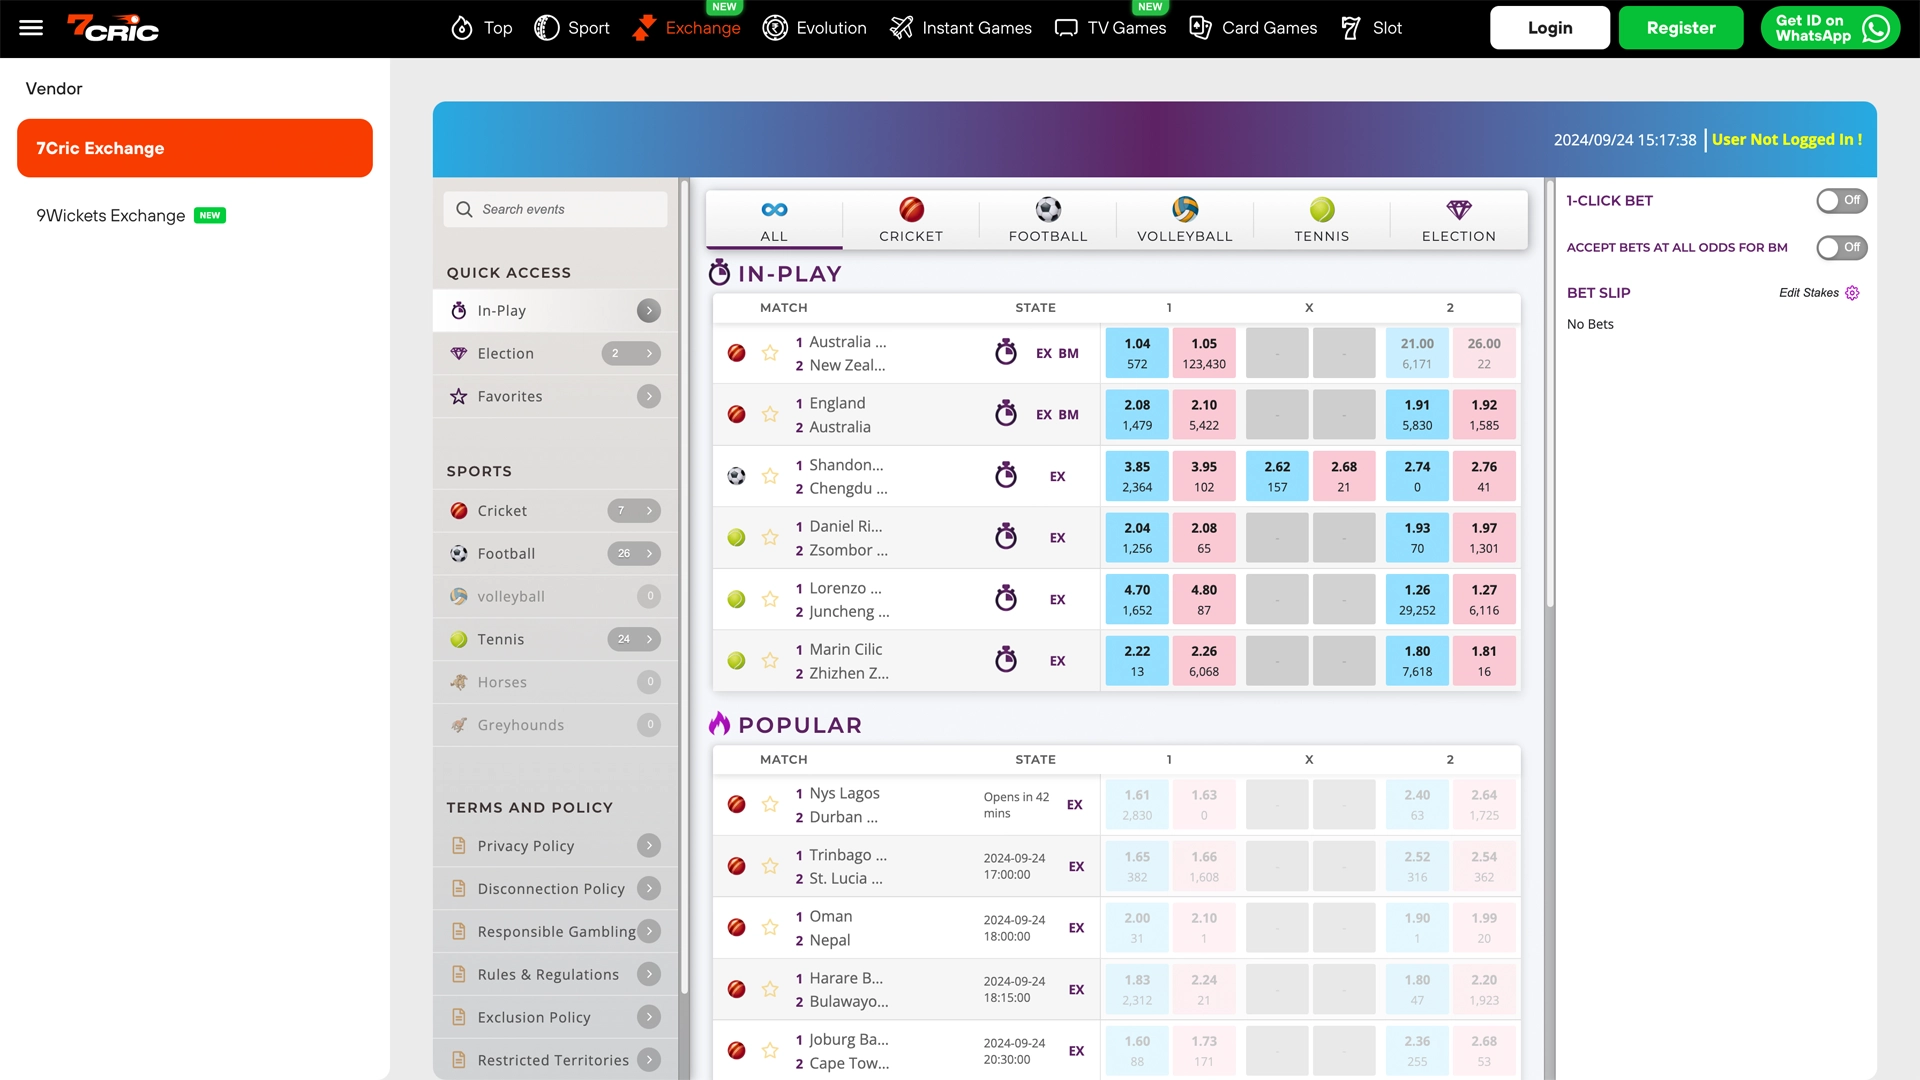Open Exclusion Policy arrow

click(649, 1017)
